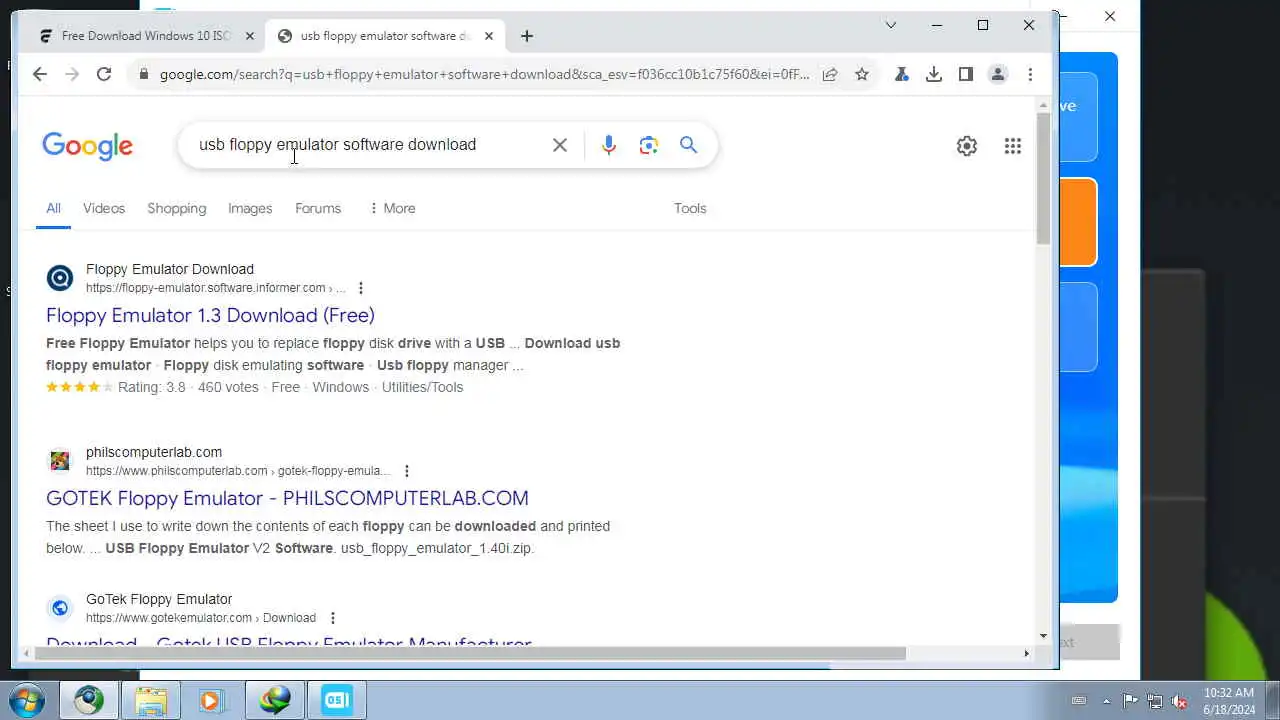The height and width of the screenshot is (720, 1280).
Task: Open the media player taskbar icon
Action: [x=211, y=700]
